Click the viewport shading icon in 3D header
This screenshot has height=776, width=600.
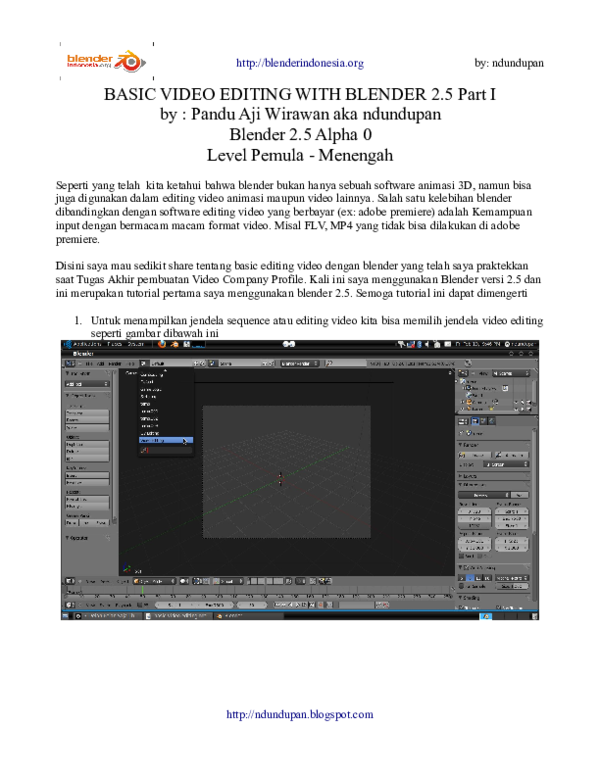[183, 582]
